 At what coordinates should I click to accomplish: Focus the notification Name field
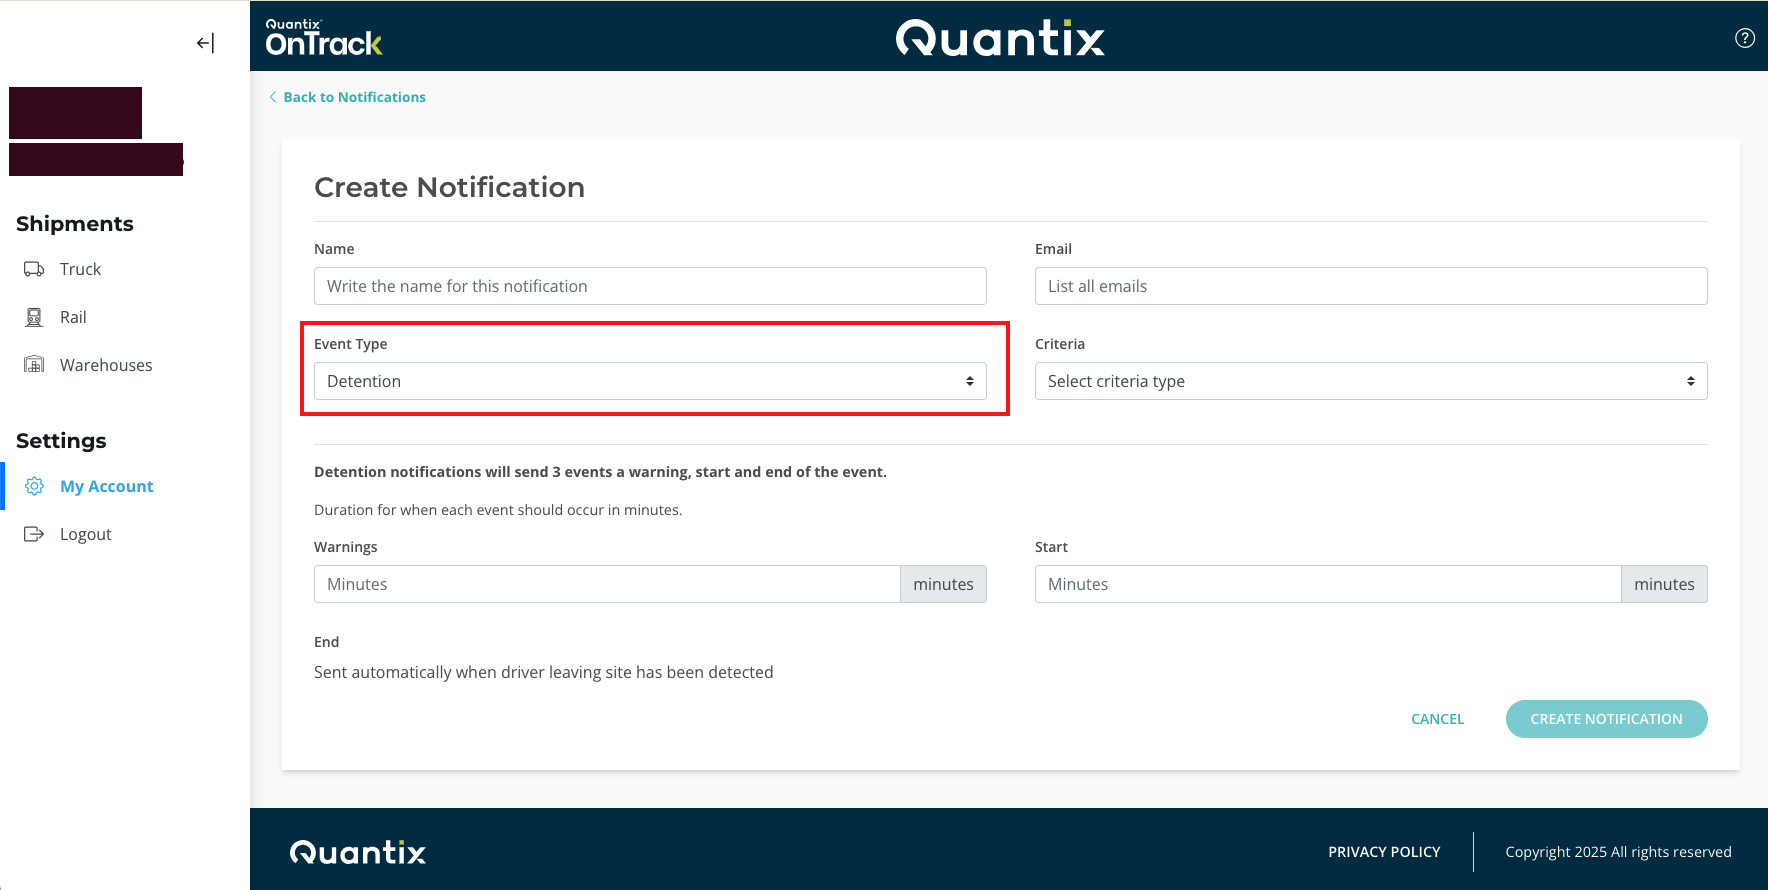pos(650,286)
